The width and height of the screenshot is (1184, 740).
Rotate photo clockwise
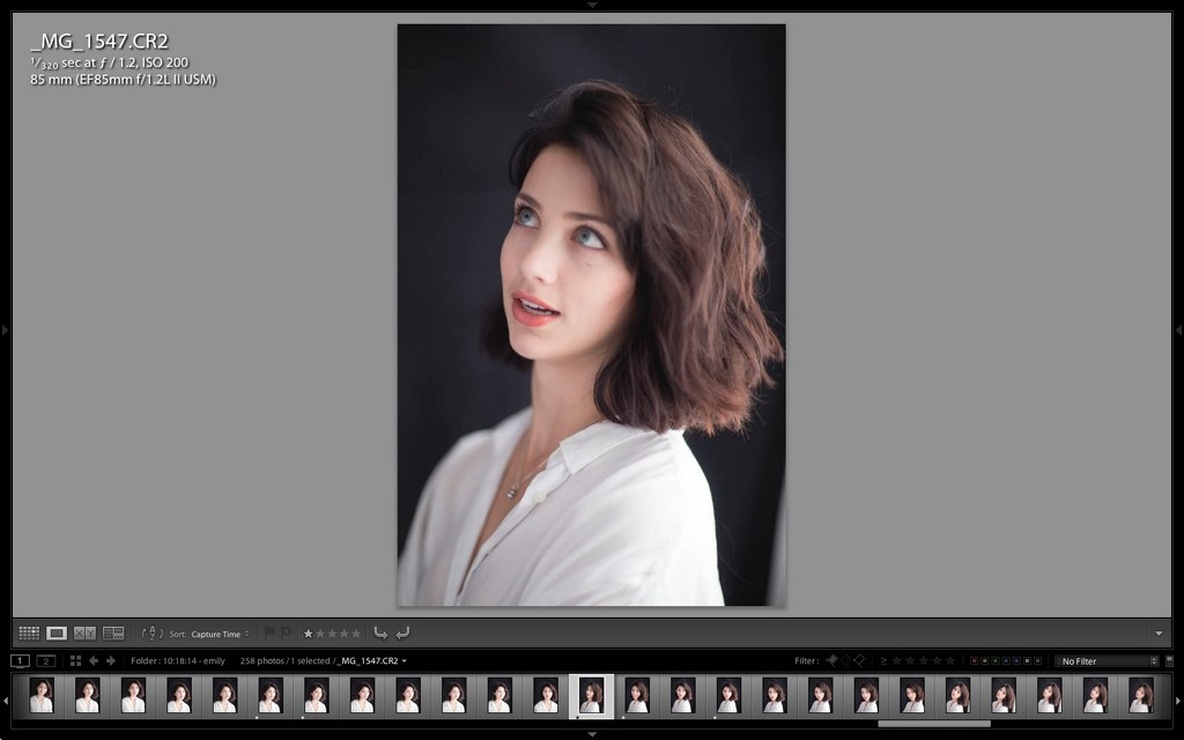click(x=402, y=633)
